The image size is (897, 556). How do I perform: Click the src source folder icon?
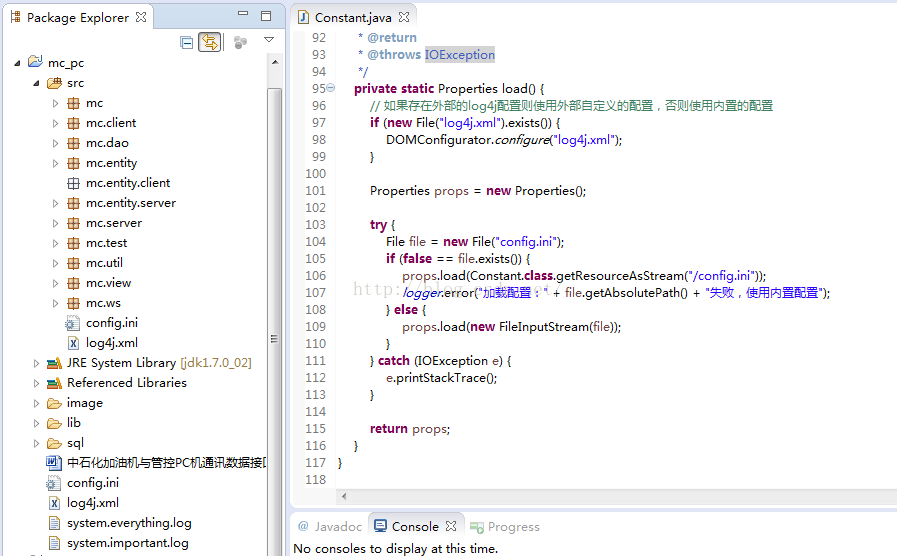point(54,84)
